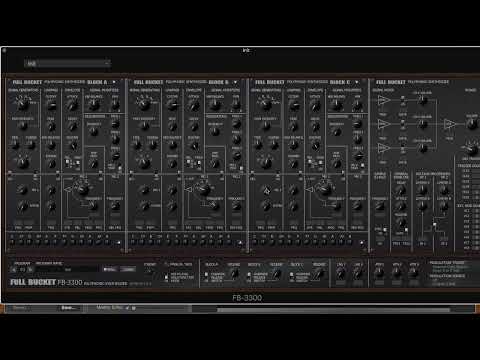Open the Block A selector arrow
The height and width of the screenshot is (360, 480).
tap(114, 82)
